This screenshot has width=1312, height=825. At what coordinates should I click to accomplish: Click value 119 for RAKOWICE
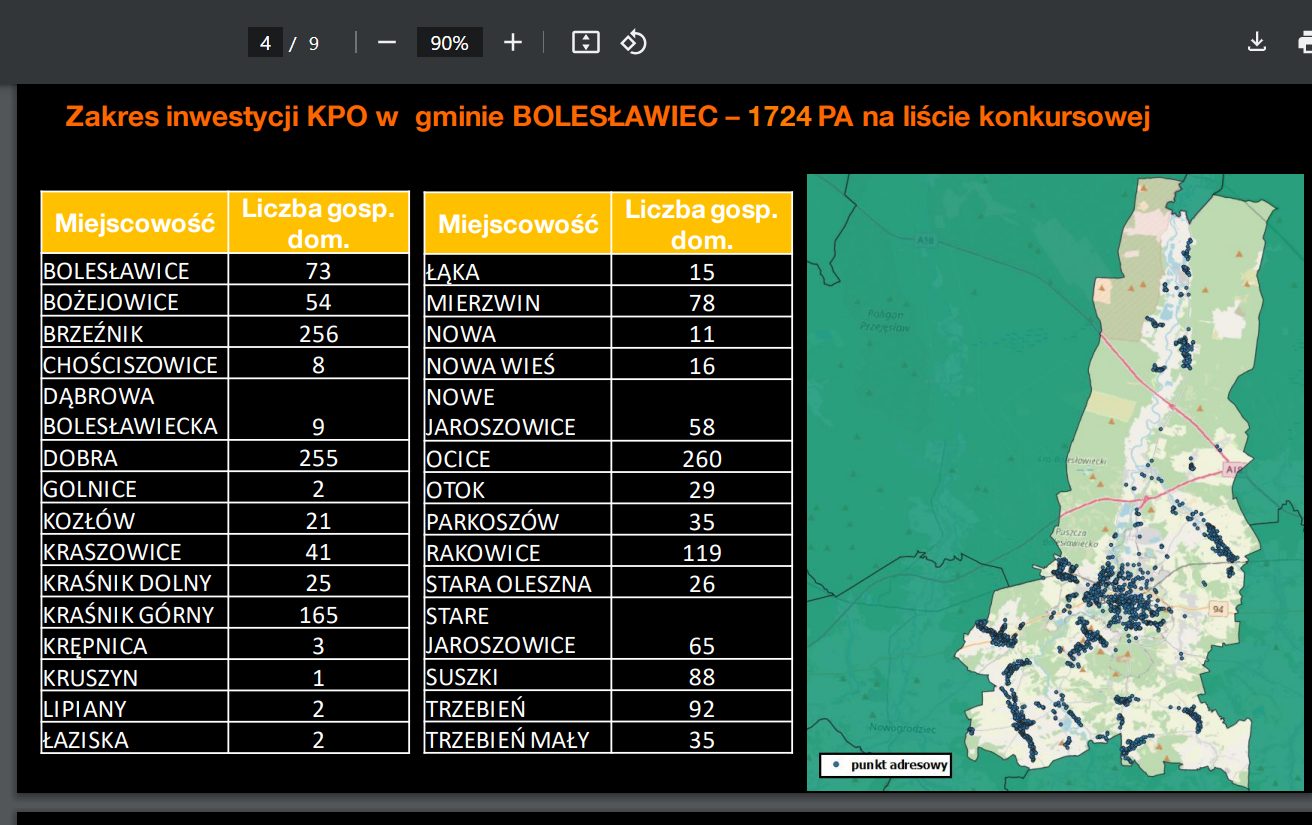(702, 553)
